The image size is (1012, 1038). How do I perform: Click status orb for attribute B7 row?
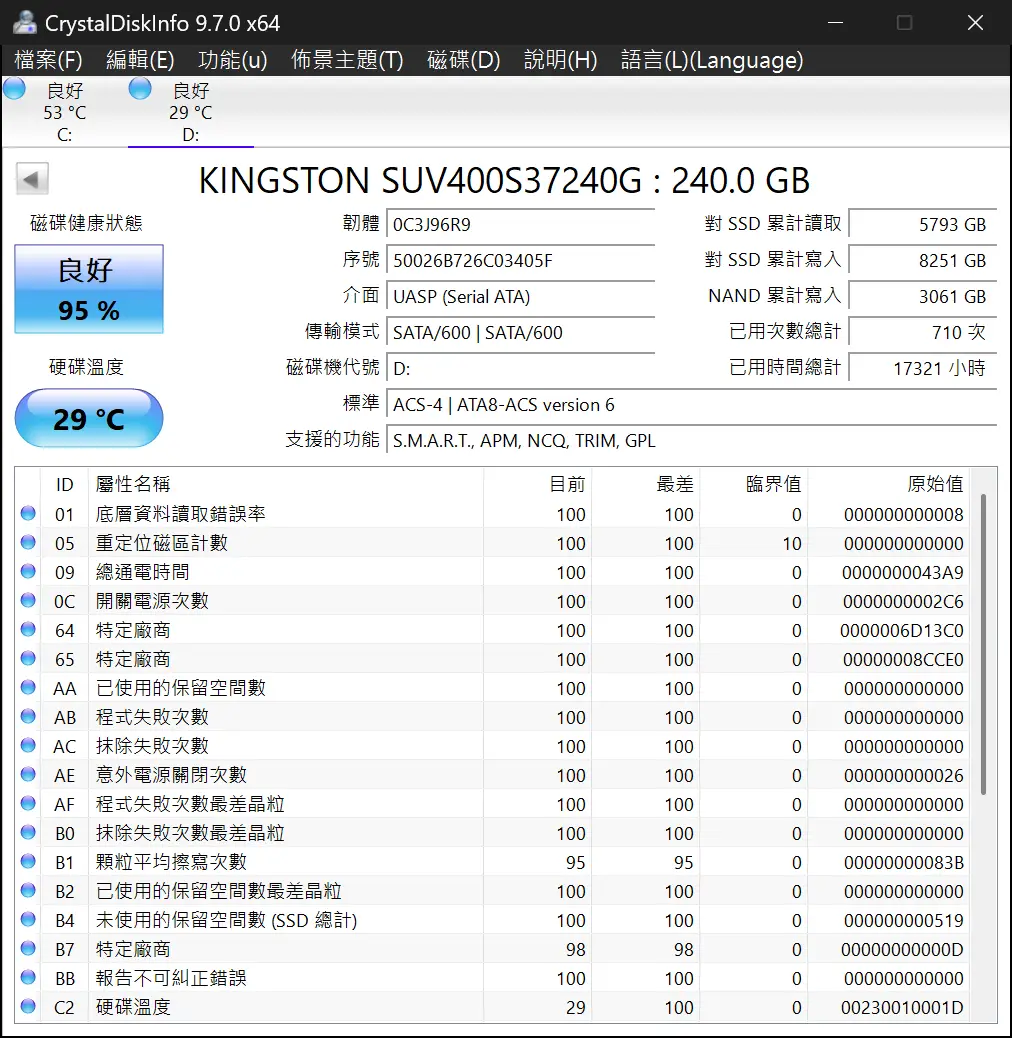pos(28,948)
